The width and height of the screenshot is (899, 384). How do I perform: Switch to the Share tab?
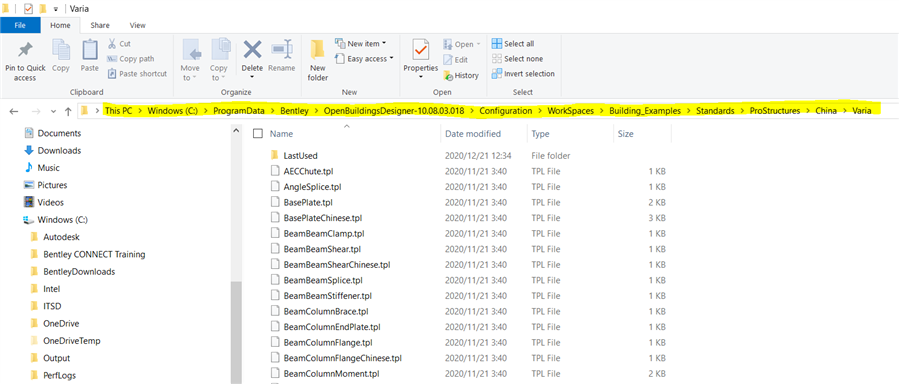100,25
